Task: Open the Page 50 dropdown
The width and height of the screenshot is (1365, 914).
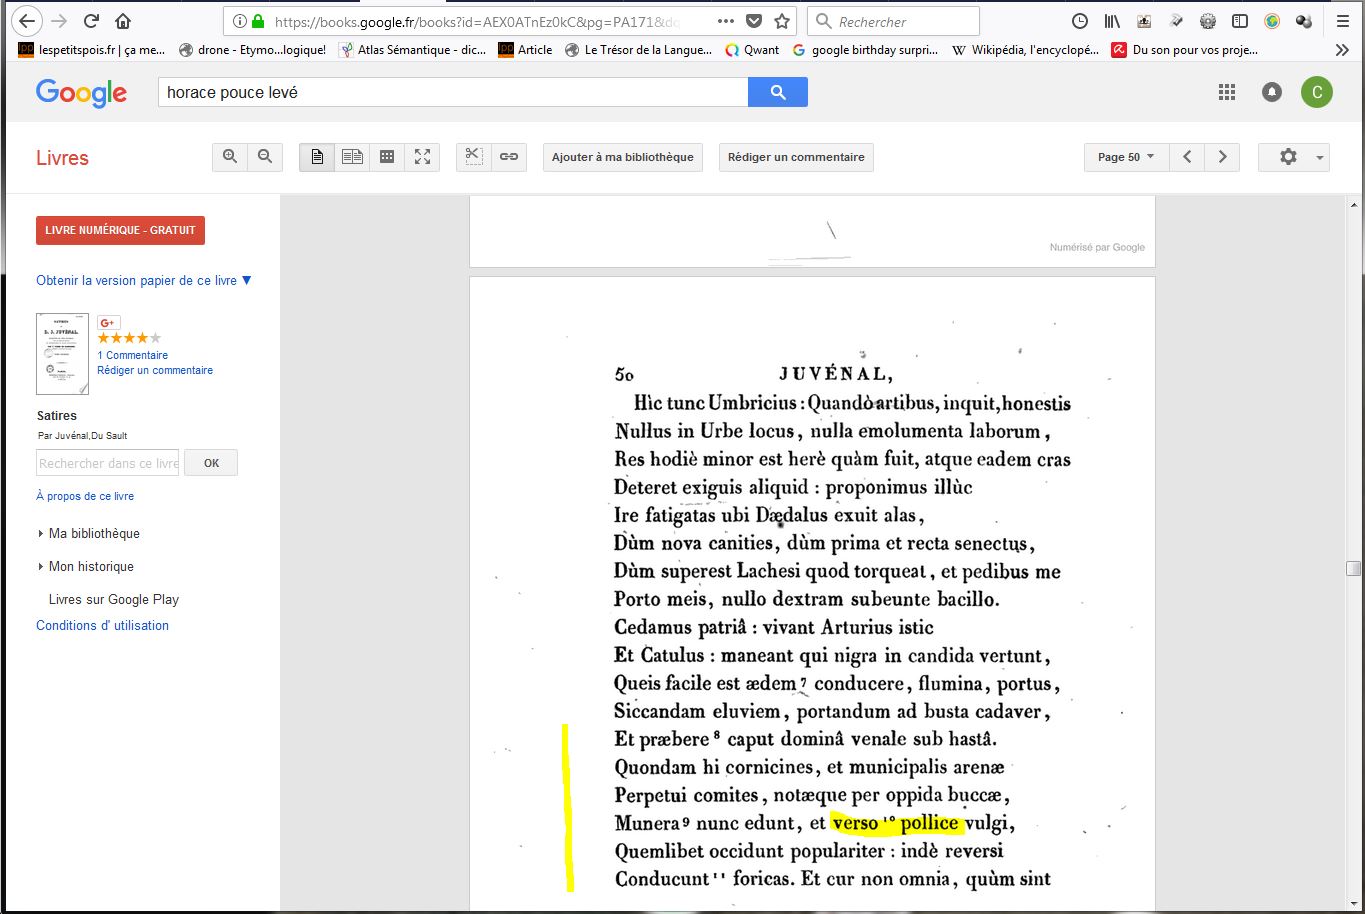Action: [1126, 157]
